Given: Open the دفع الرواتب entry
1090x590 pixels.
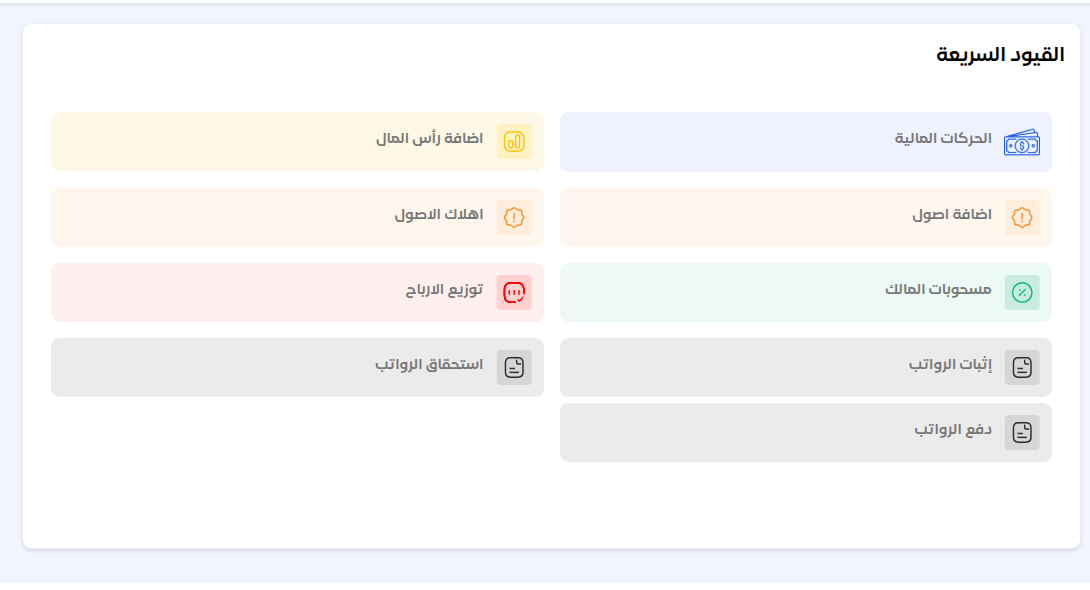Looking at the screenshot, I should pos(952,430).
